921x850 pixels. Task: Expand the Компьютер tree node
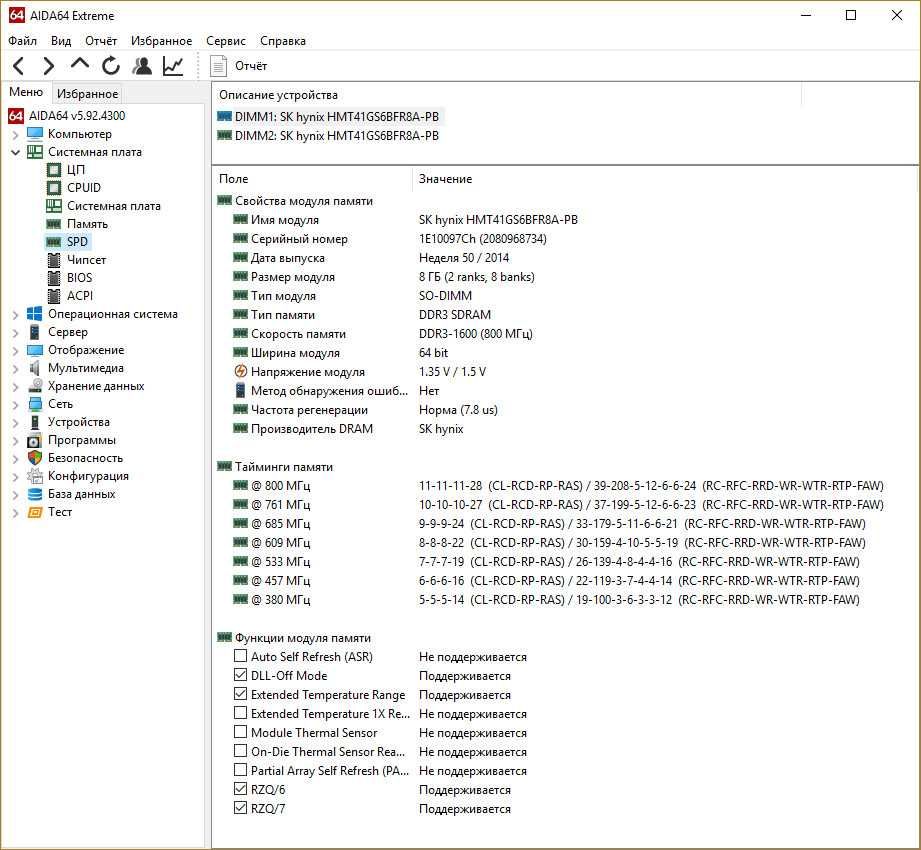pos(16,135)
